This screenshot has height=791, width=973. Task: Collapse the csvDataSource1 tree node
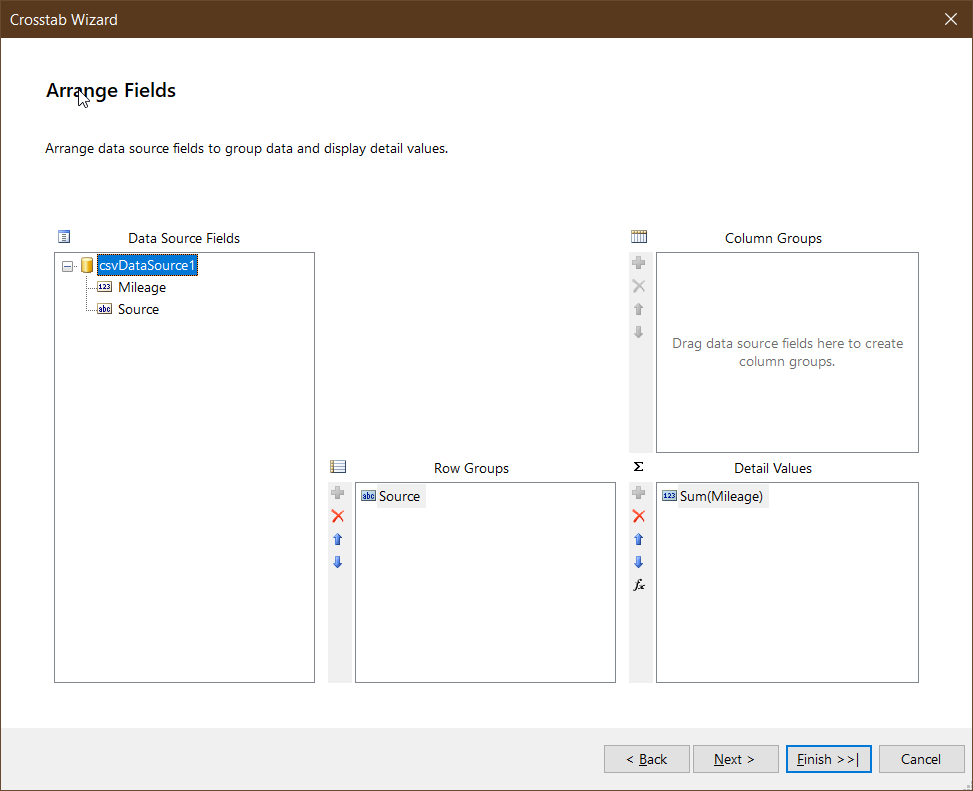pos(68,266)
